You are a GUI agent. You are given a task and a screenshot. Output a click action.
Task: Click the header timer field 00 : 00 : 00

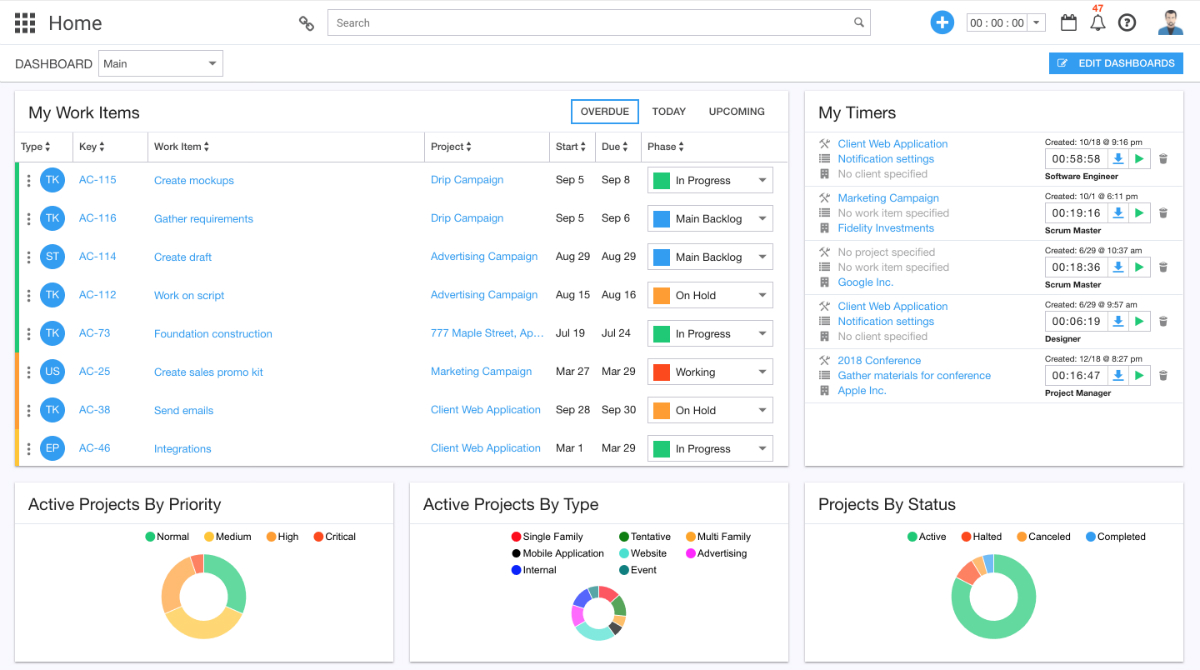coord(998,23)
